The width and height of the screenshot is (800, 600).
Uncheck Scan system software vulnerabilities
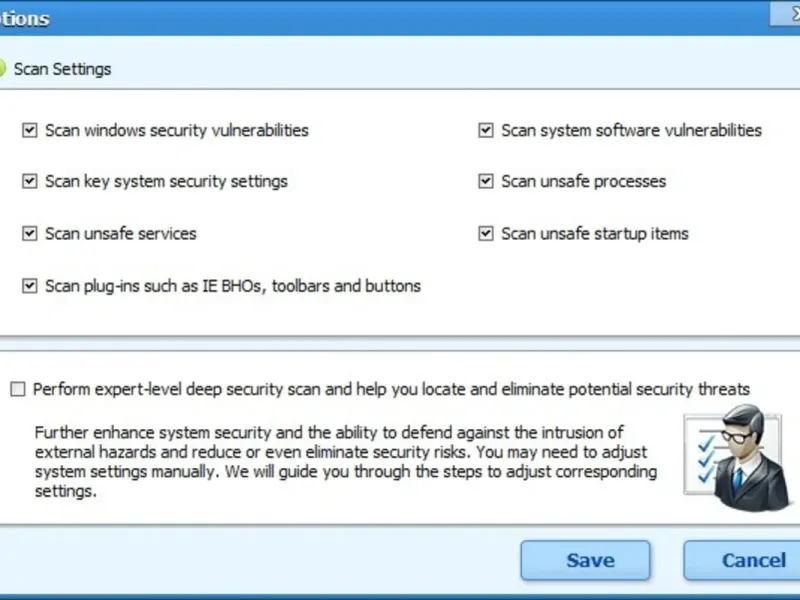pos(486,130)
